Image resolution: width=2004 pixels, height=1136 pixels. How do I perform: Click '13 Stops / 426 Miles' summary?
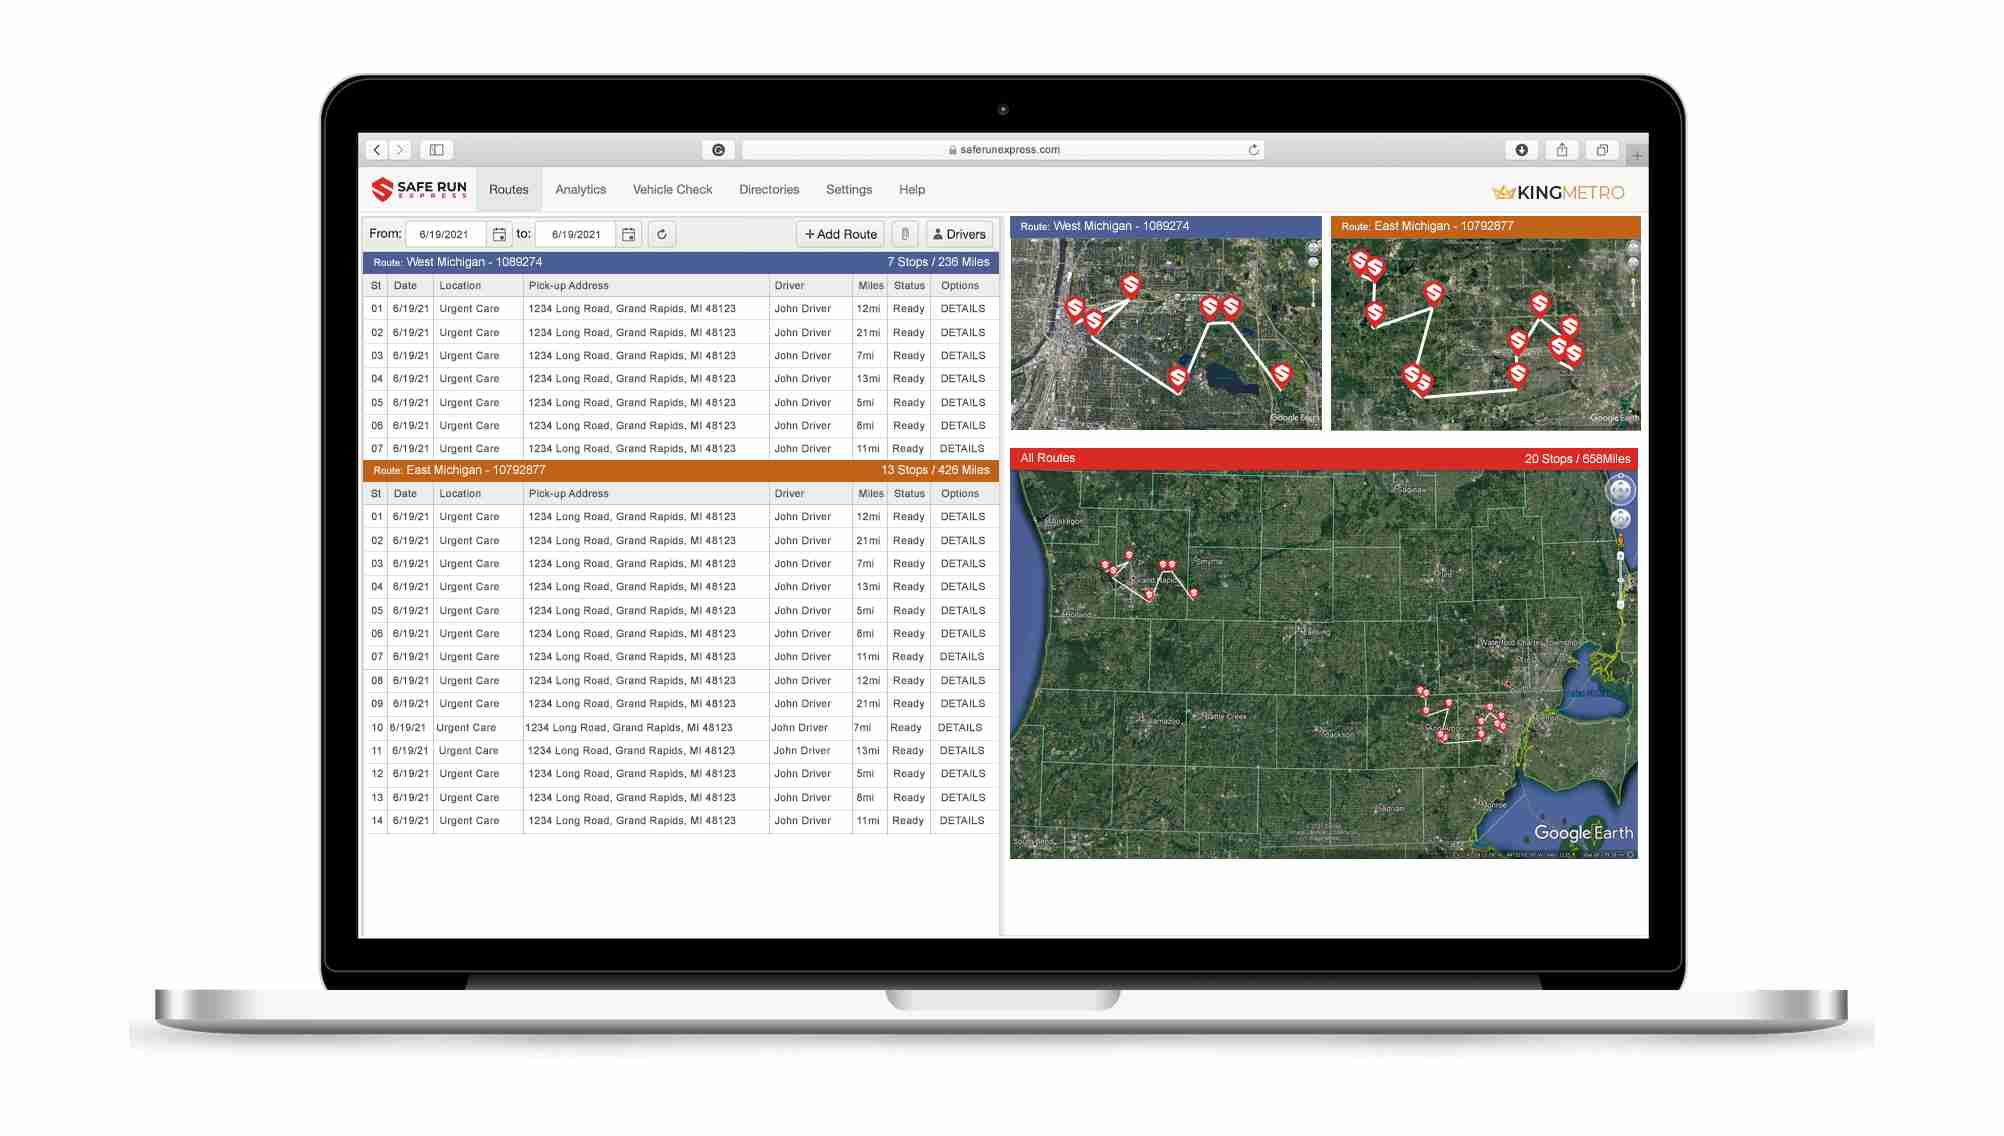click(935, 470)
